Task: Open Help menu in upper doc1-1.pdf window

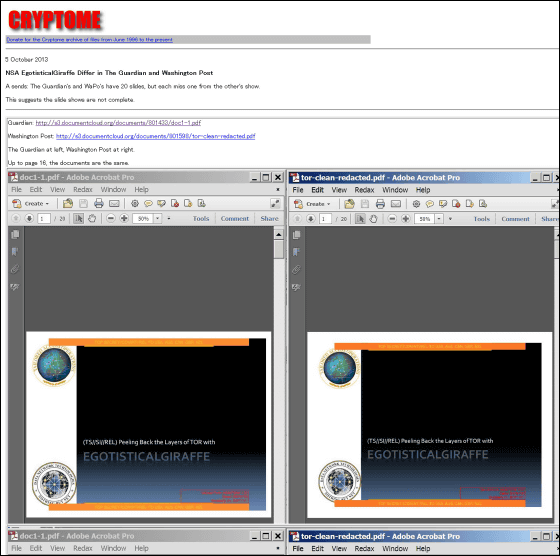Action: pos(141,189)
